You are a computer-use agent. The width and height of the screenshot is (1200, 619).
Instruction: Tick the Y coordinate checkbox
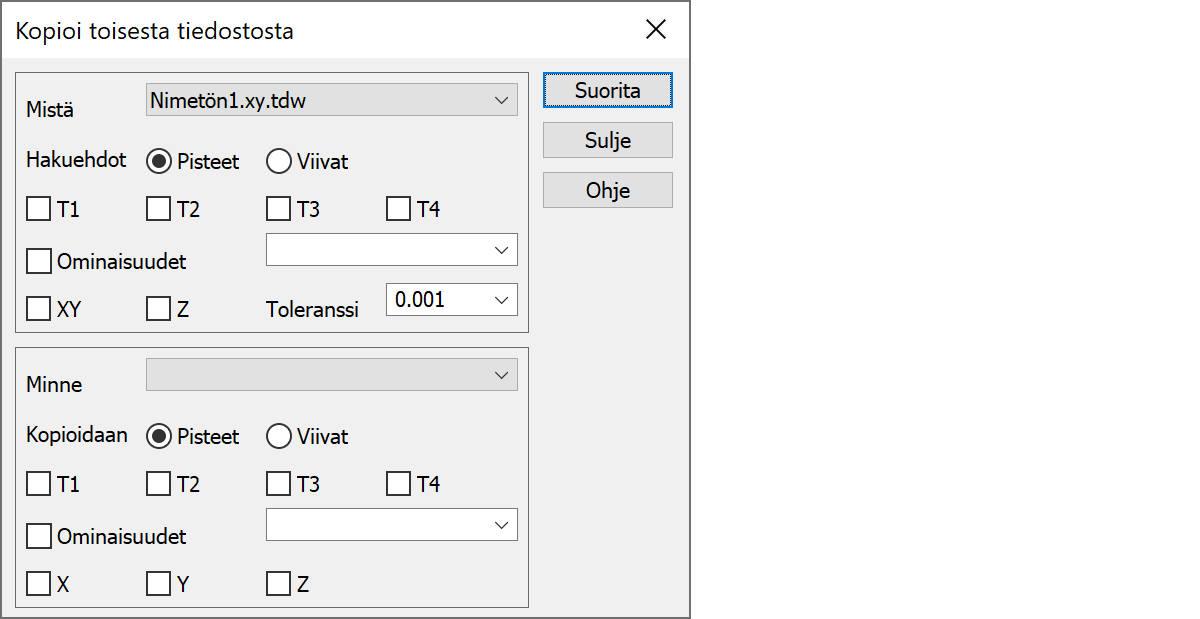click(x=159, y=584)
